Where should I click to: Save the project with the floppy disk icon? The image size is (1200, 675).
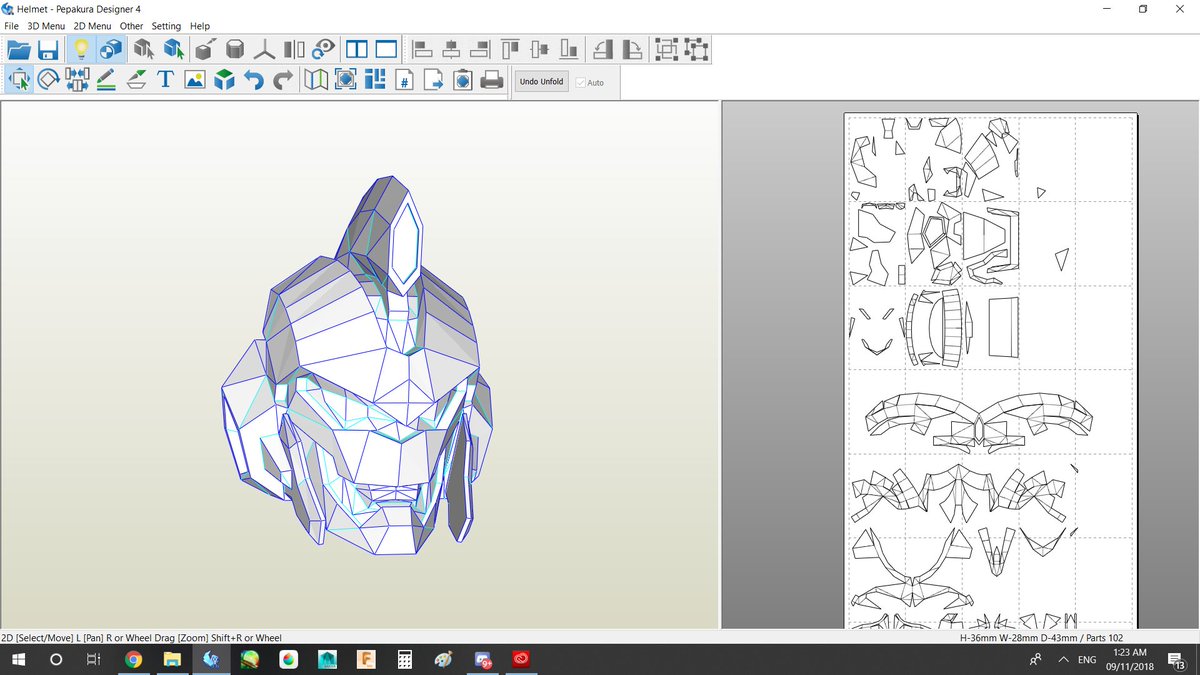(x=48, y=49)
